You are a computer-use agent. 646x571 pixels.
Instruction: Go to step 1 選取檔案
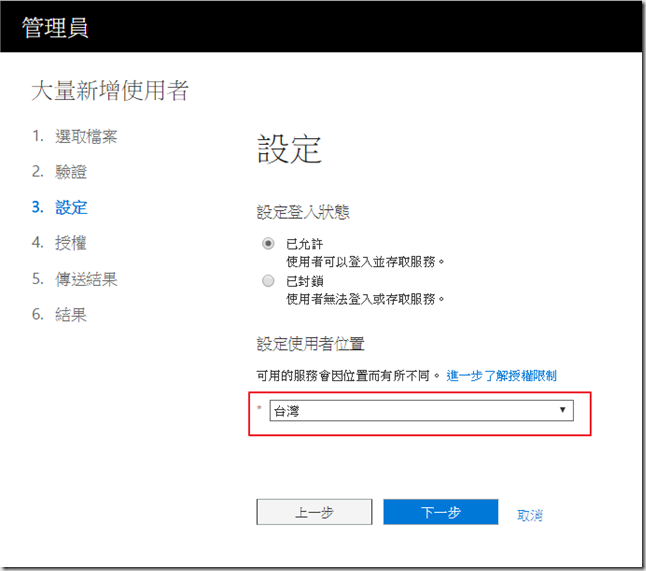92,136
